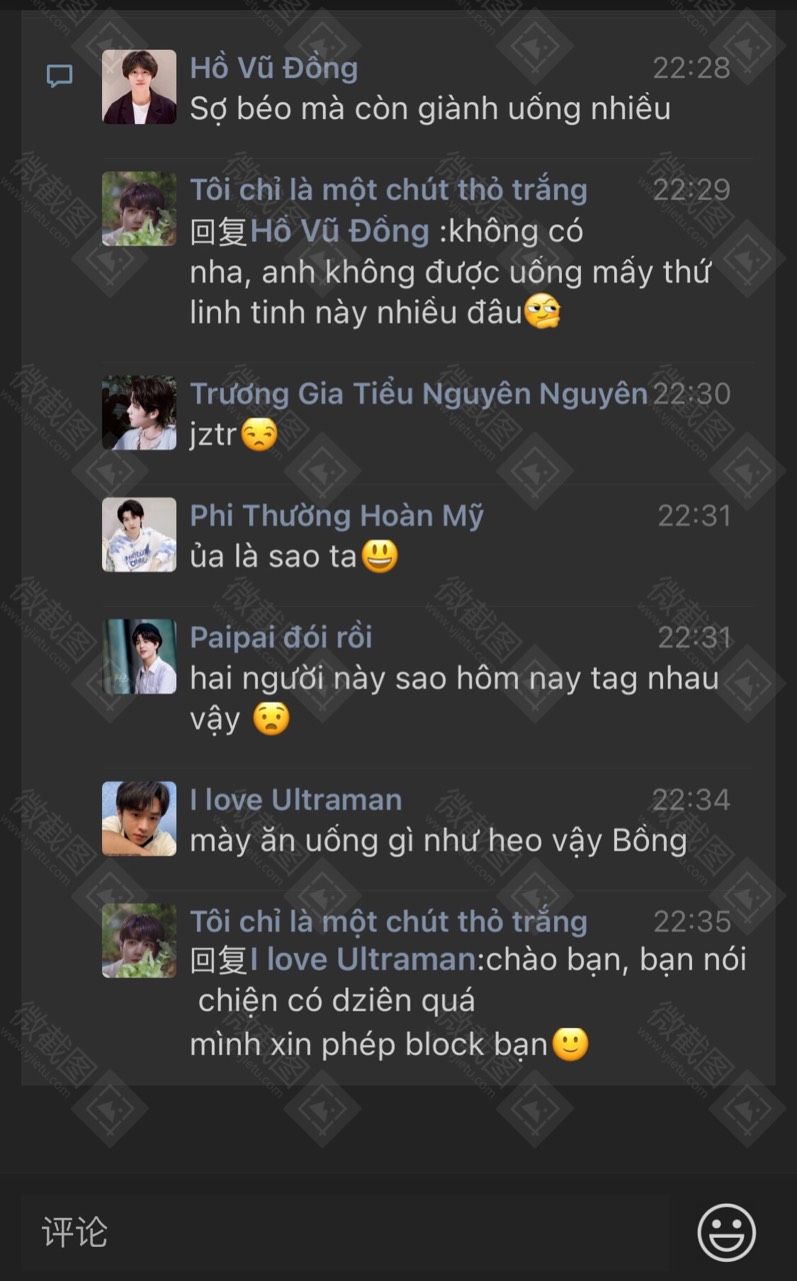Click the replied-to I love Ultraman mention

coord(362,960)
